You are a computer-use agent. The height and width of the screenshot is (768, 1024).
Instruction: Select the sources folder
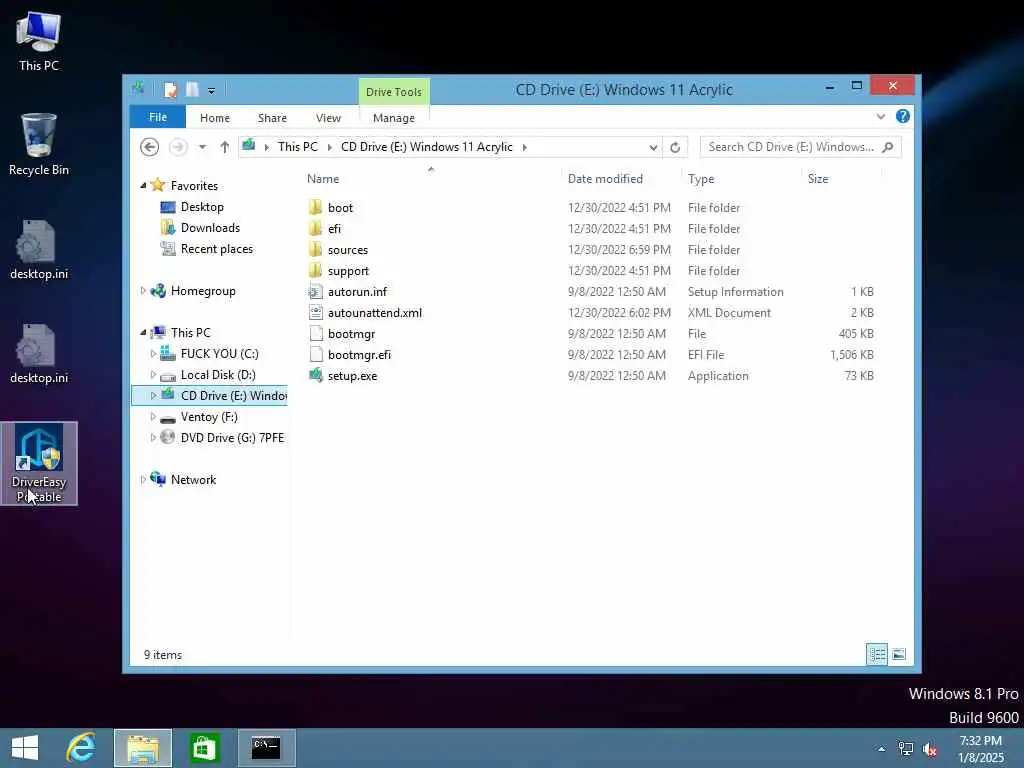point(348,249)
